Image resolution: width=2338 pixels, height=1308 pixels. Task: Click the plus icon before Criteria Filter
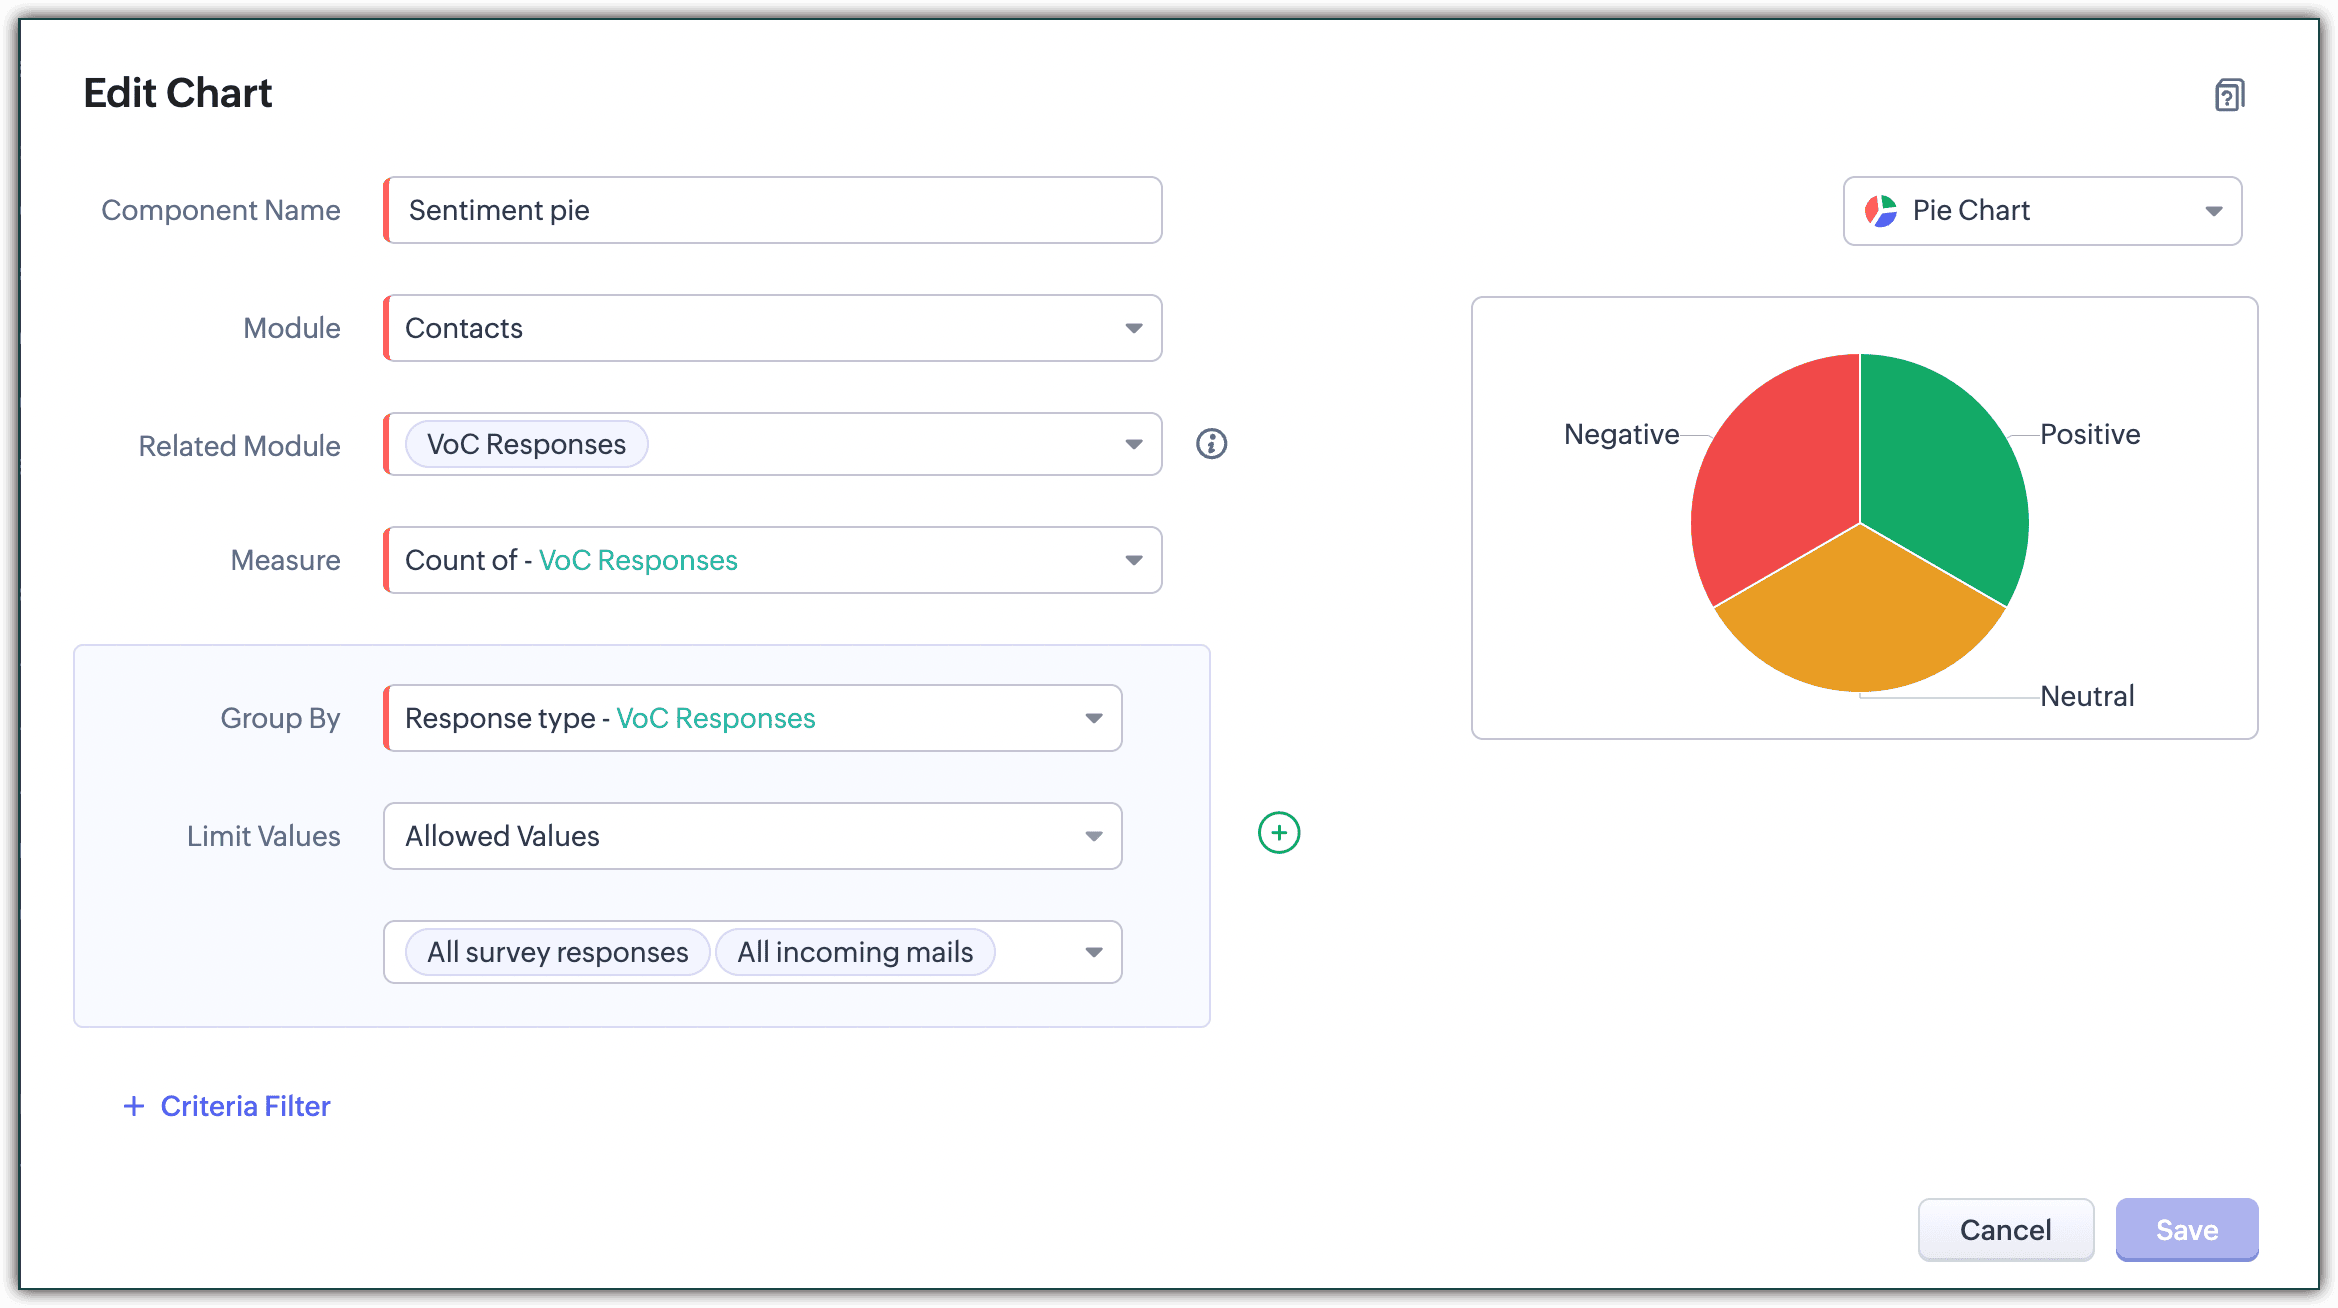point(133,1106)
